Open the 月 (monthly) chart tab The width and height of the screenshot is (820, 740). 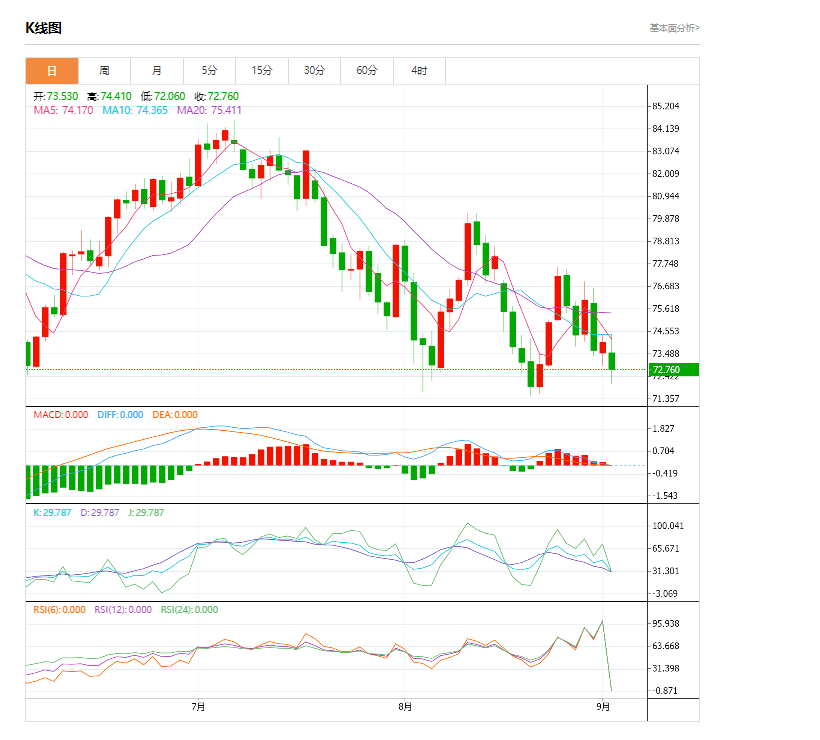[x=157, y=71]
